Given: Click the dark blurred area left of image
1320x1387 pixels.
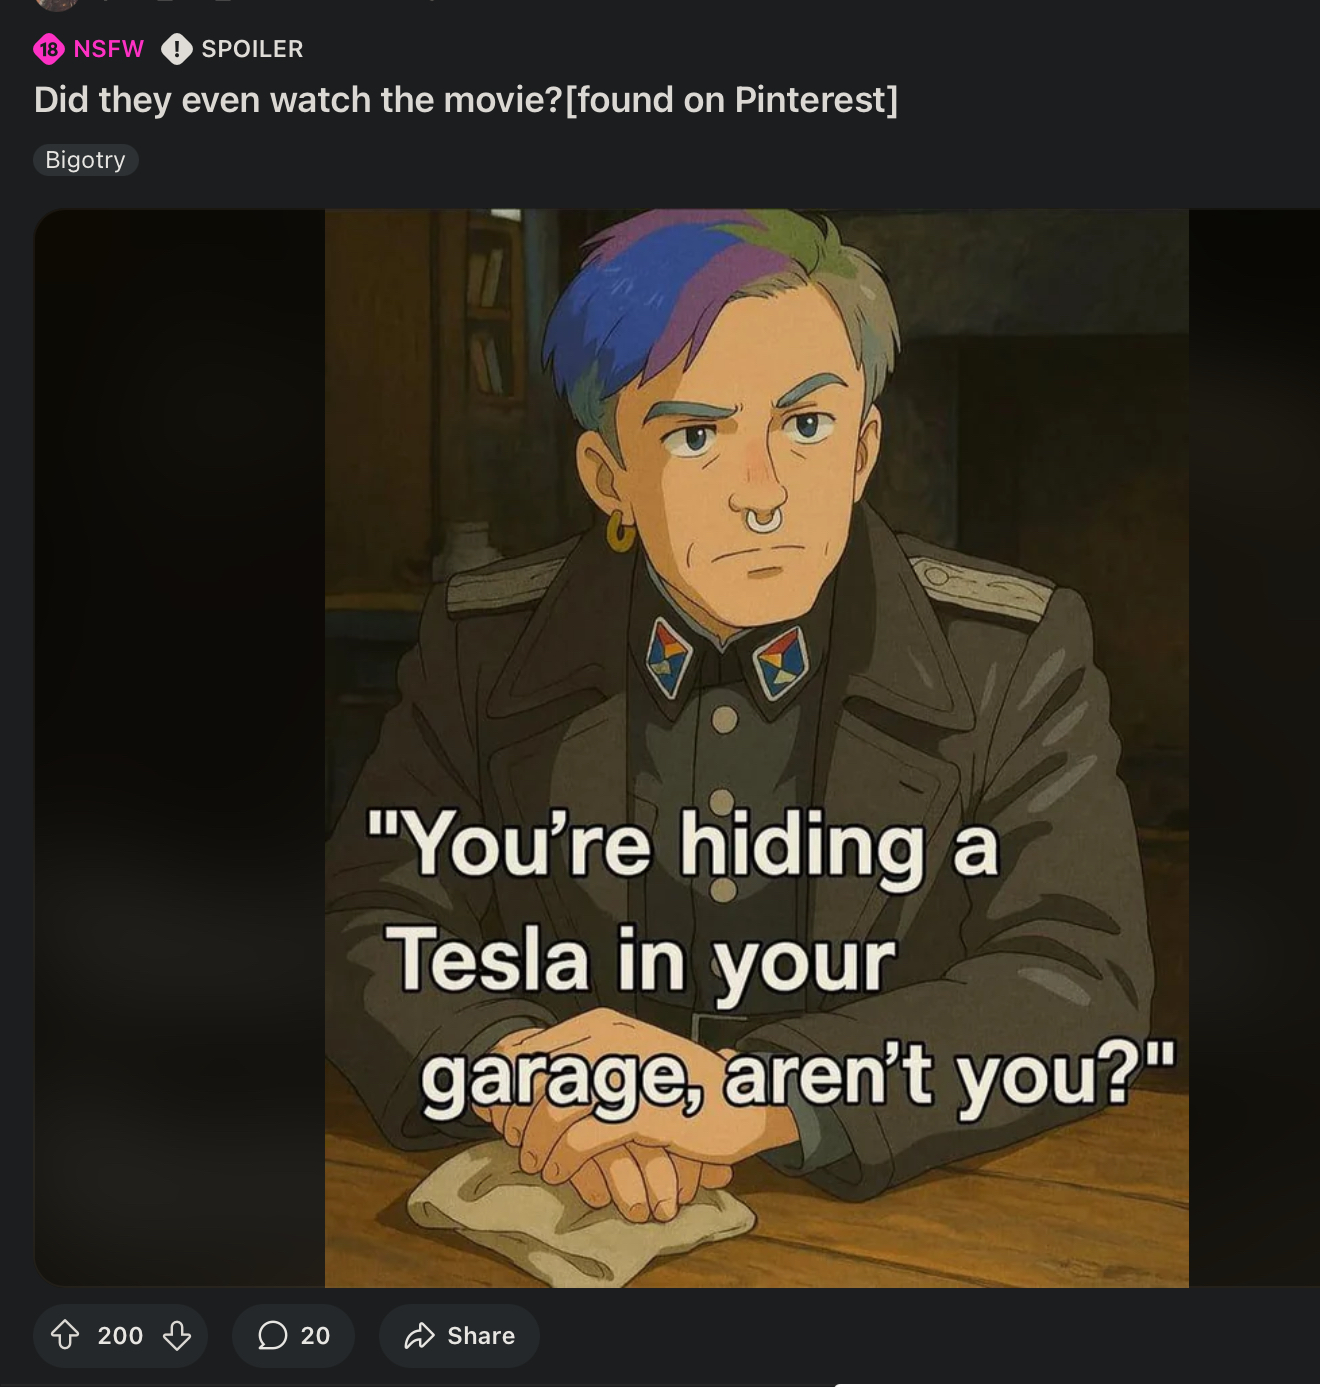Looking at the screenshot, I should [x=180, y=747].
